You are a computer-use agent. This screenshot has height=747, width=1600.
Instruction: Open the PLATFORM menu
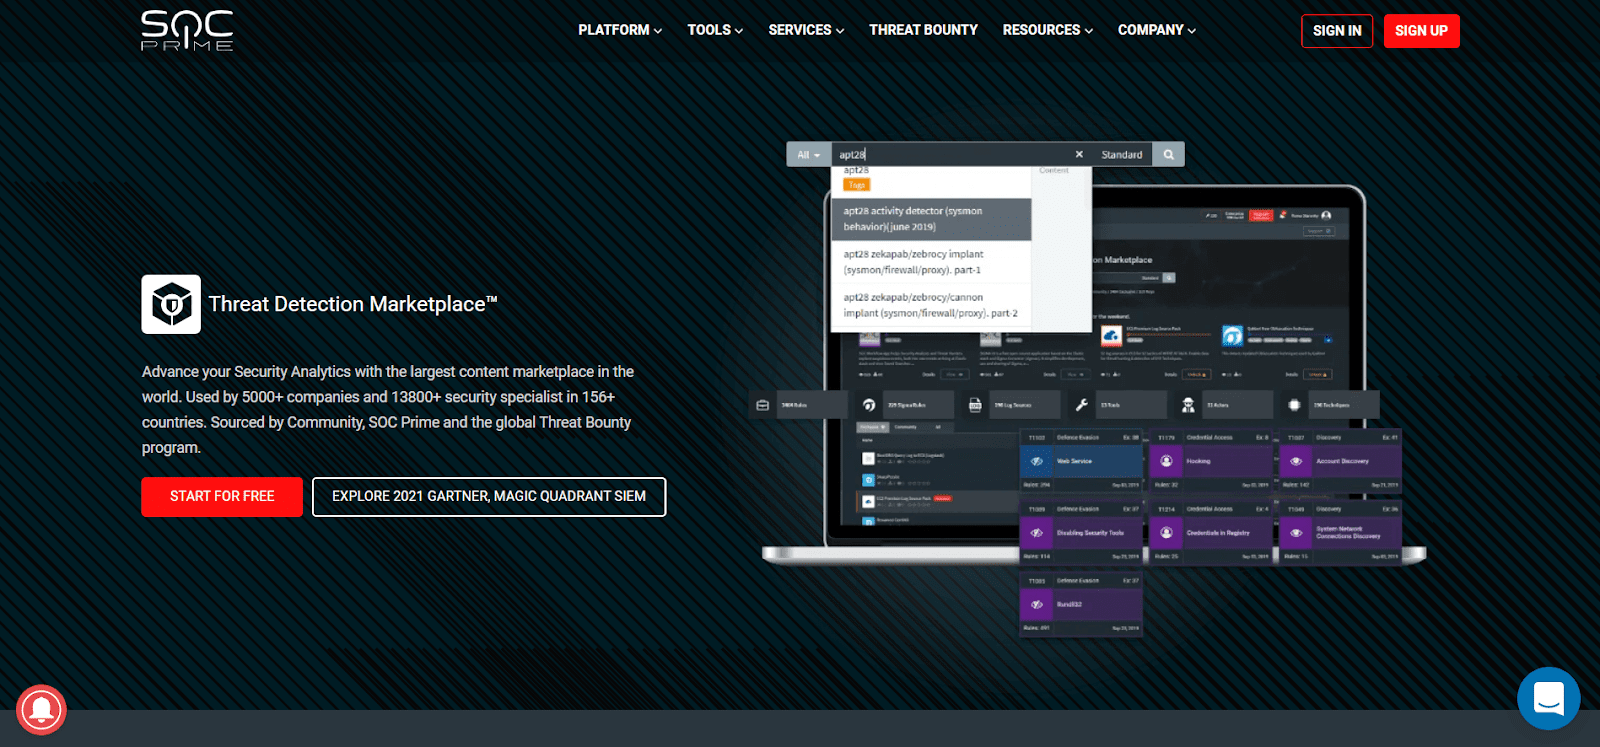coord(620,30)
